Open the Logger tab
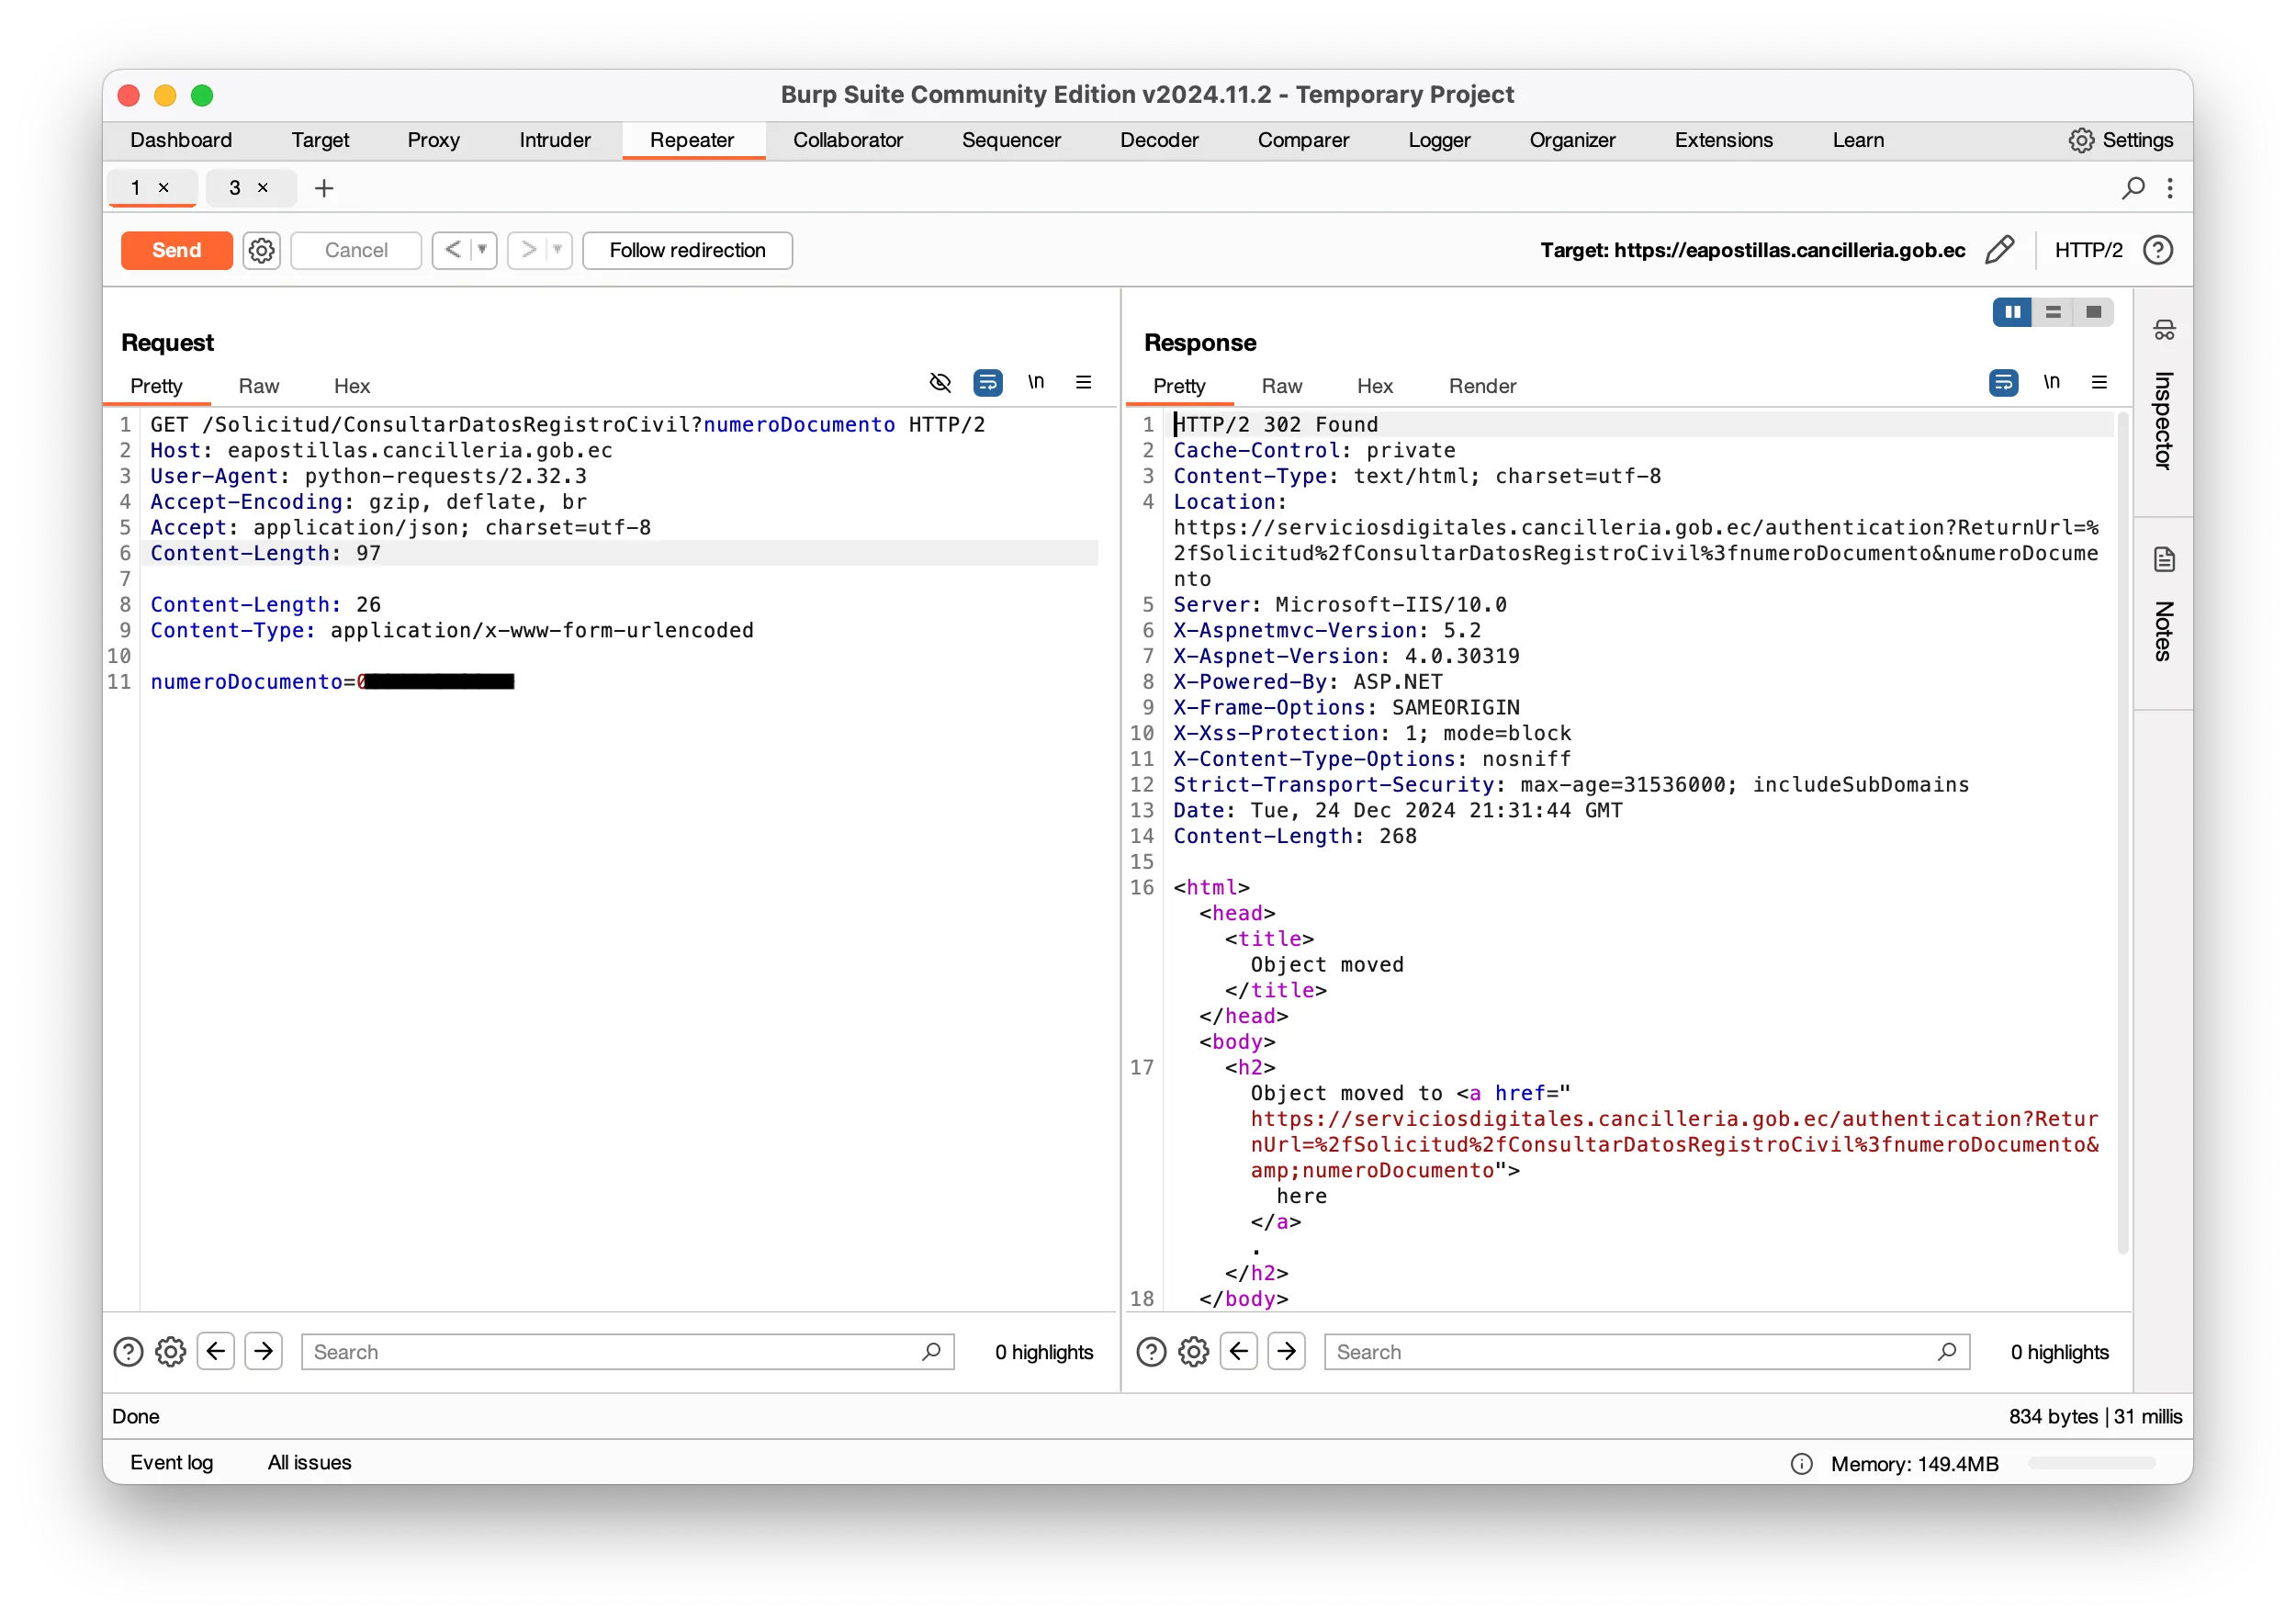Viewport: 2296px width, 1620px height. click(x=1439, y=140)
